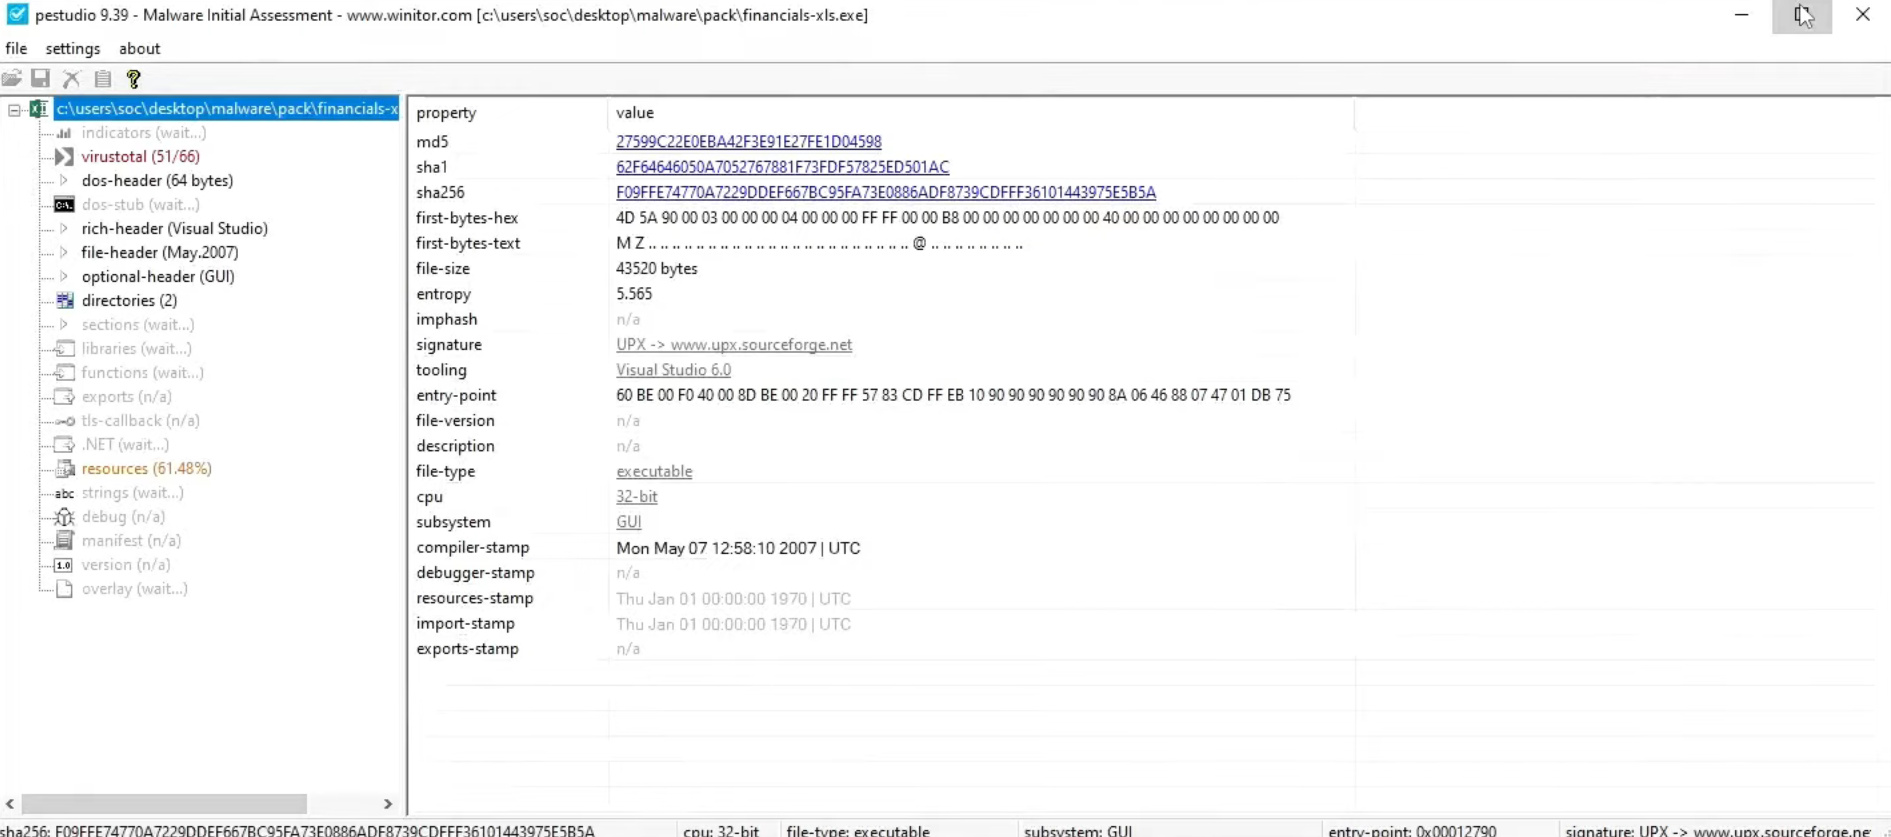
Task: Open the about menu
Action: [x=139, y=48]
